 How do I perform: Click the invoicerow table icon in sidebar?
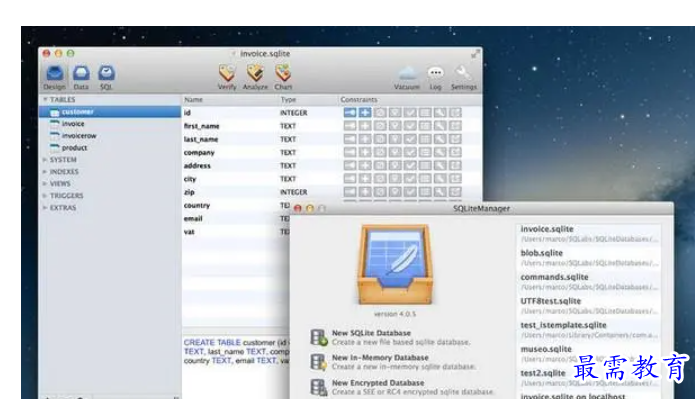(x=55, y=136)
